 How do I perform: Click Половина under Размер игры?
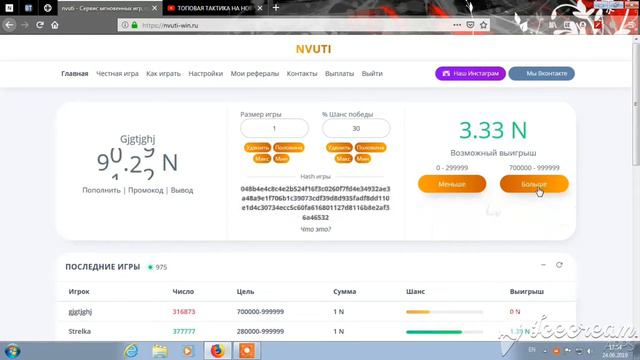289,147
